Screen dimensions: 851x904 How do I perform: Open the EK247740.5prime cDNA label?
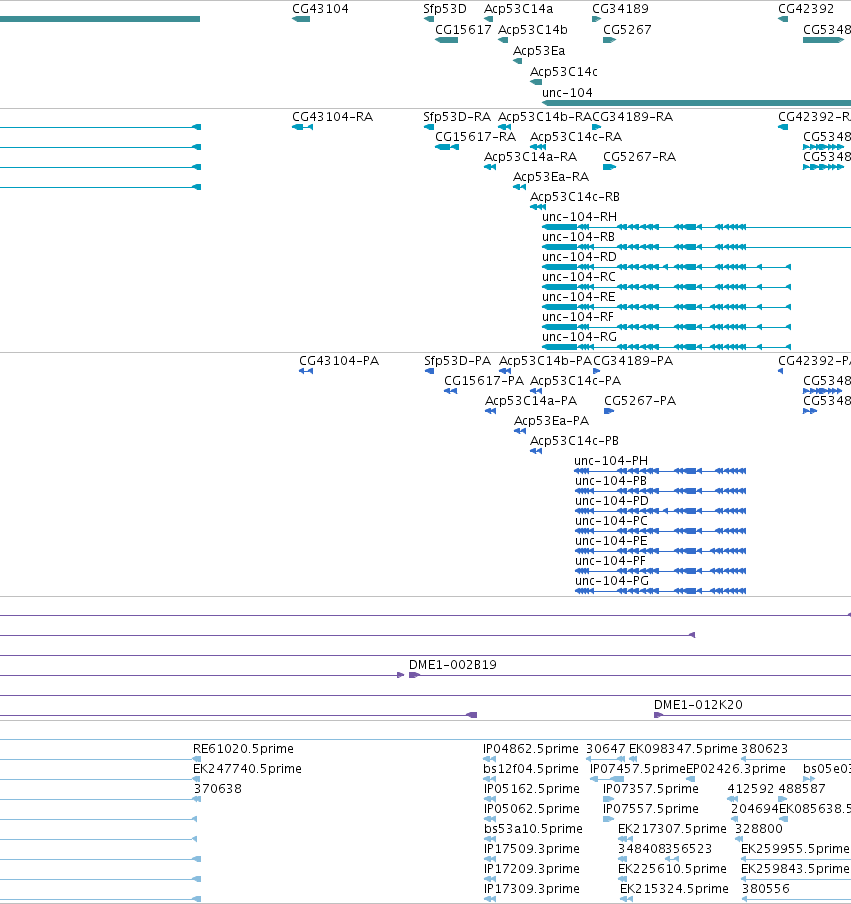[x=247, y=769]
